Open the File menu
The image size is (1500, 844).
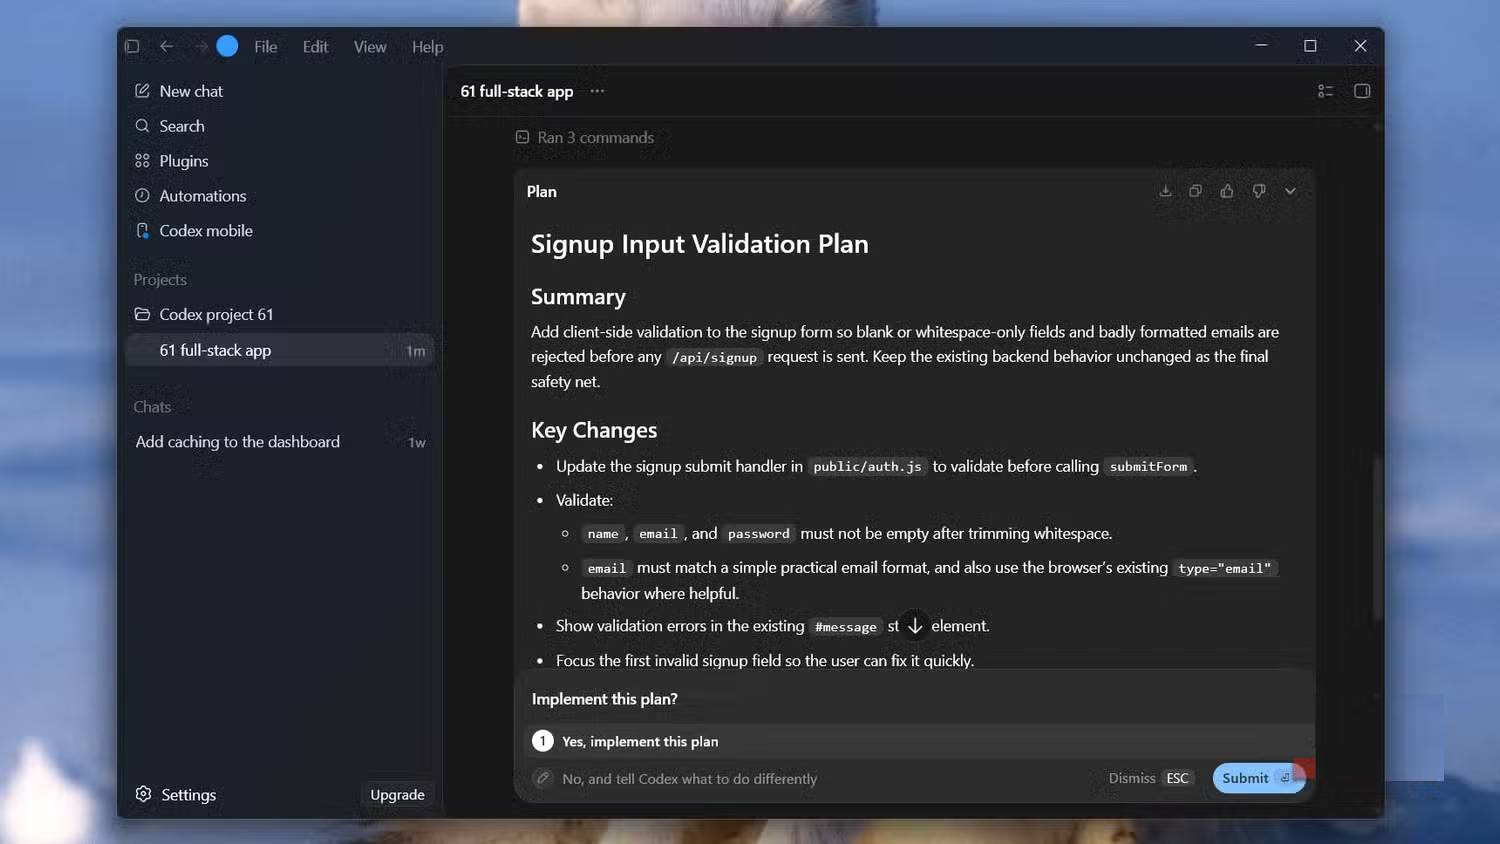[x=266, y=47]
